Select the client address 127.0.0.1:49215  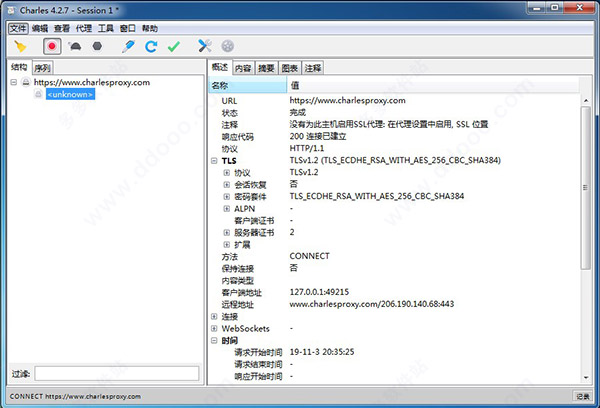tap(319, 292)
